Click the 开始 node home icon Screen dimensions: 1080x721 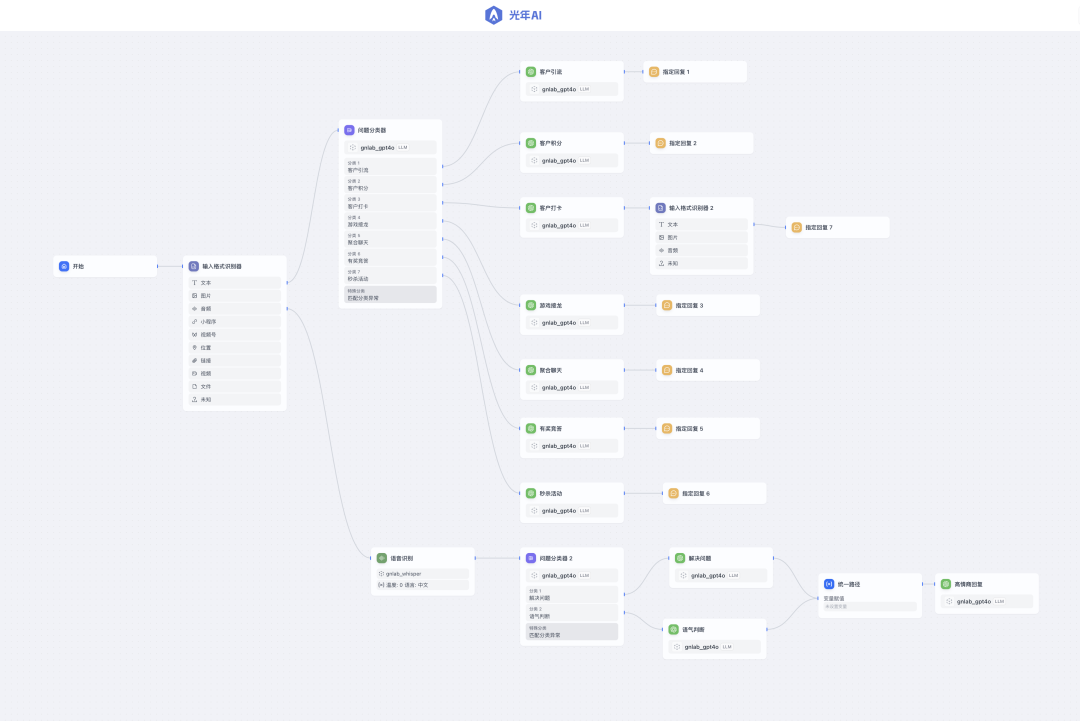point(64,267)
